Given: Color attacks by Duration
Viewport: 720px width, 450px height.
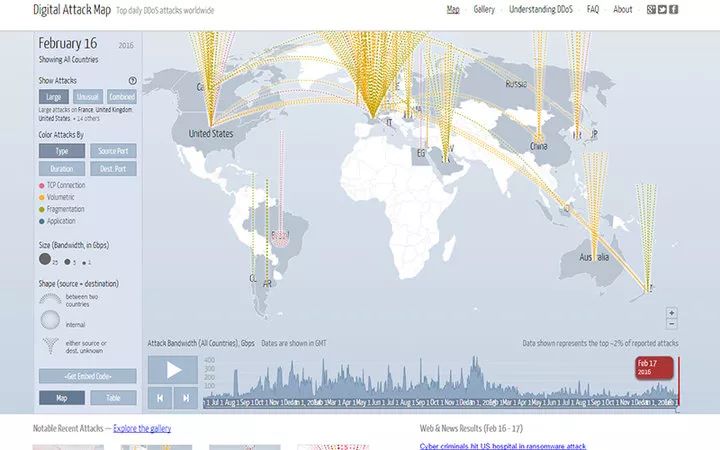Looking at the screenshot, I should (62, 169).
